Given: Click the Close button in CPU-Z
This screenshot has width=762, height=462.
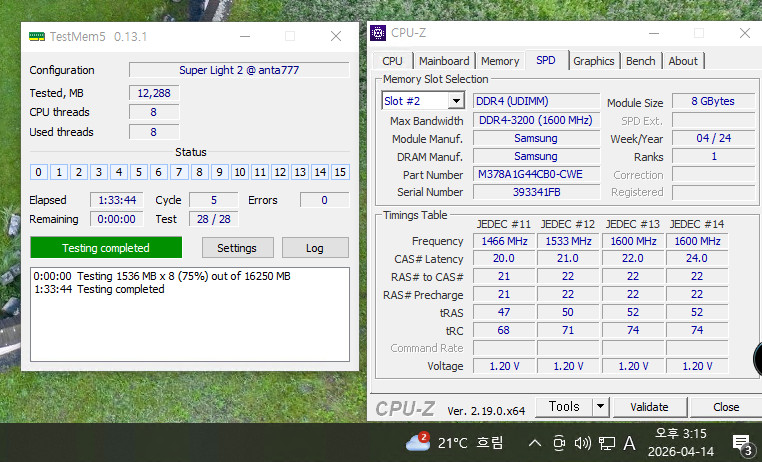Looking at the screenshot, I should (726, 407).
